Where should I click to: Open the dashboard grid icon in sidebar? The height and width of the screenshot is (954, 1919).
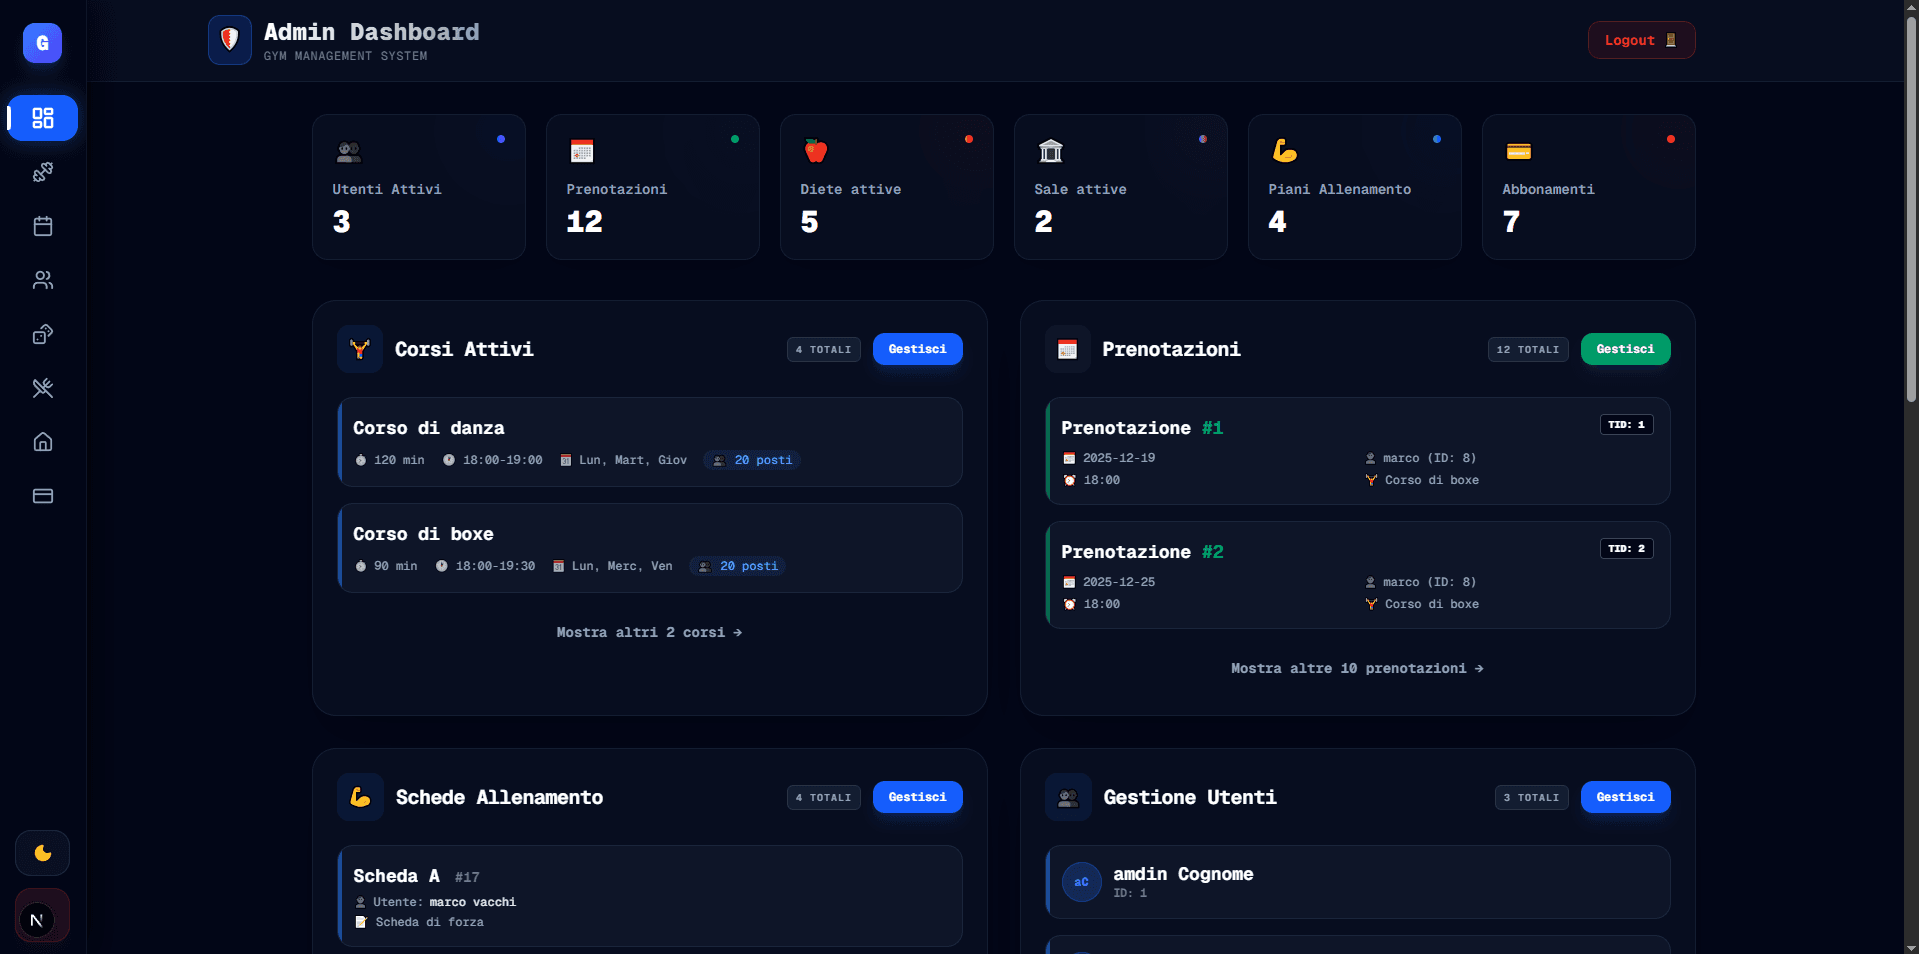[42, 118]
